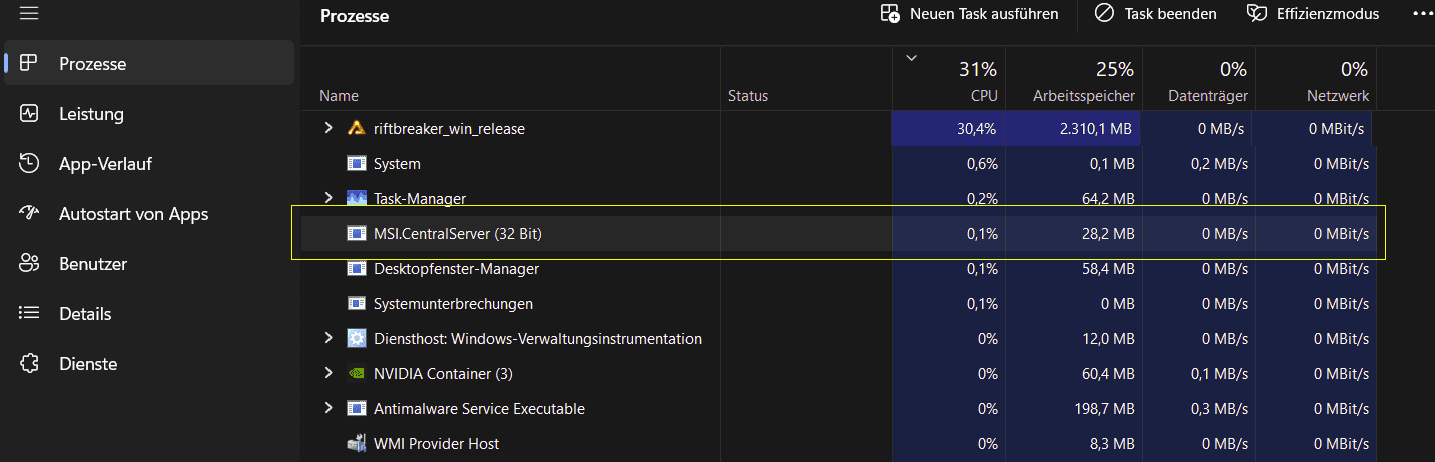
Task: Select the Desktopfenster-Manager process row
Action: point(456,269)
